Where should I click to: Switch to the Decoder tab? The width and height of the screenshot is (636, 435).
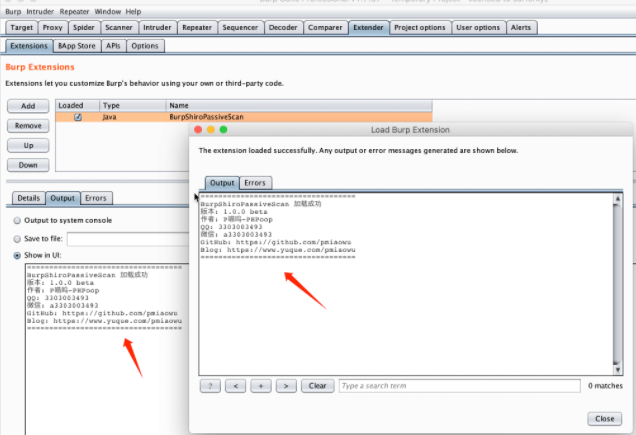[x=283, y=28]
